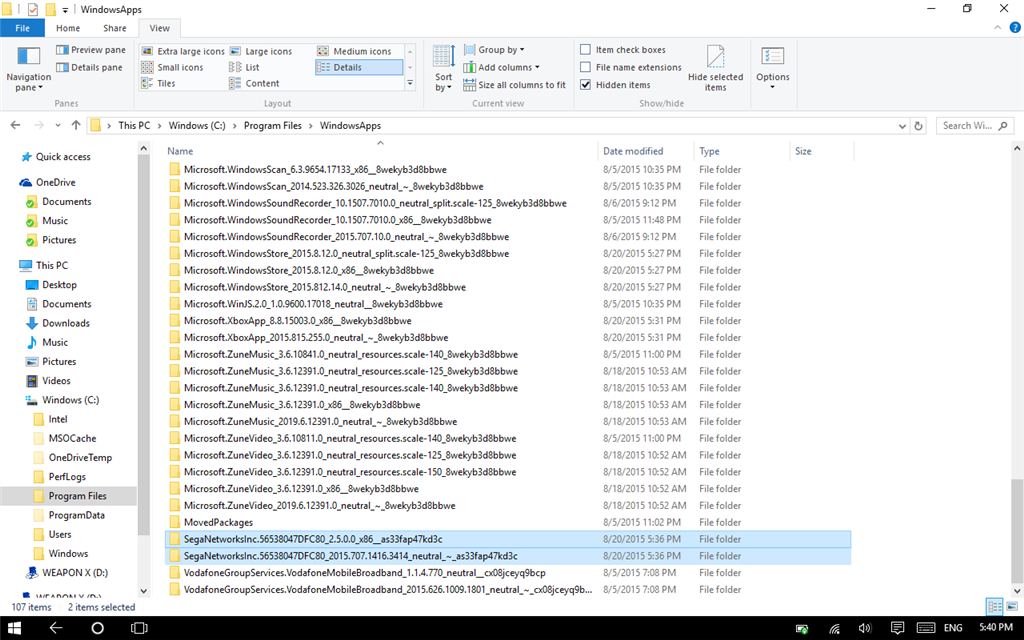
Task: Switch layout to Large icons
Action: click(261, 51)
